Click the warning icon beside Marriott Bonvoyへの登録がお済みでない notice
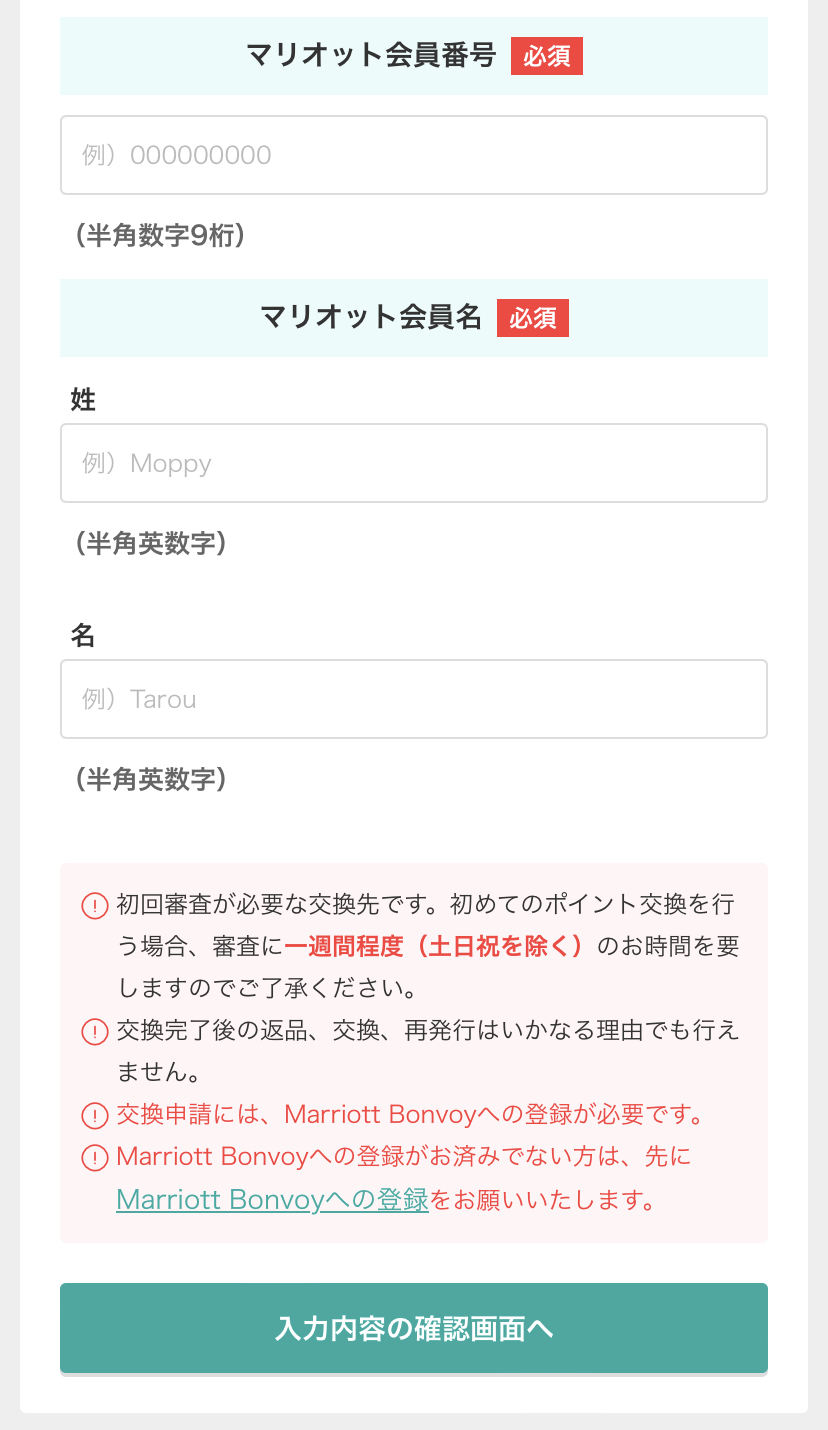 click(x=94, y=1158)
